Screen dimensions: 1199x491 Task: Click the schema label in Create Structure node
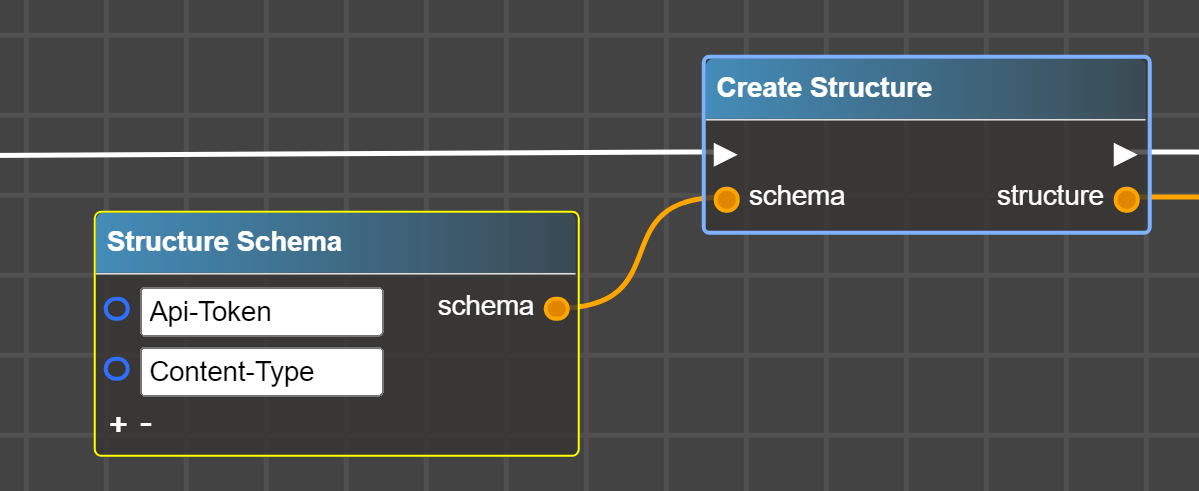pyautogui.click(x=796, y=197)
